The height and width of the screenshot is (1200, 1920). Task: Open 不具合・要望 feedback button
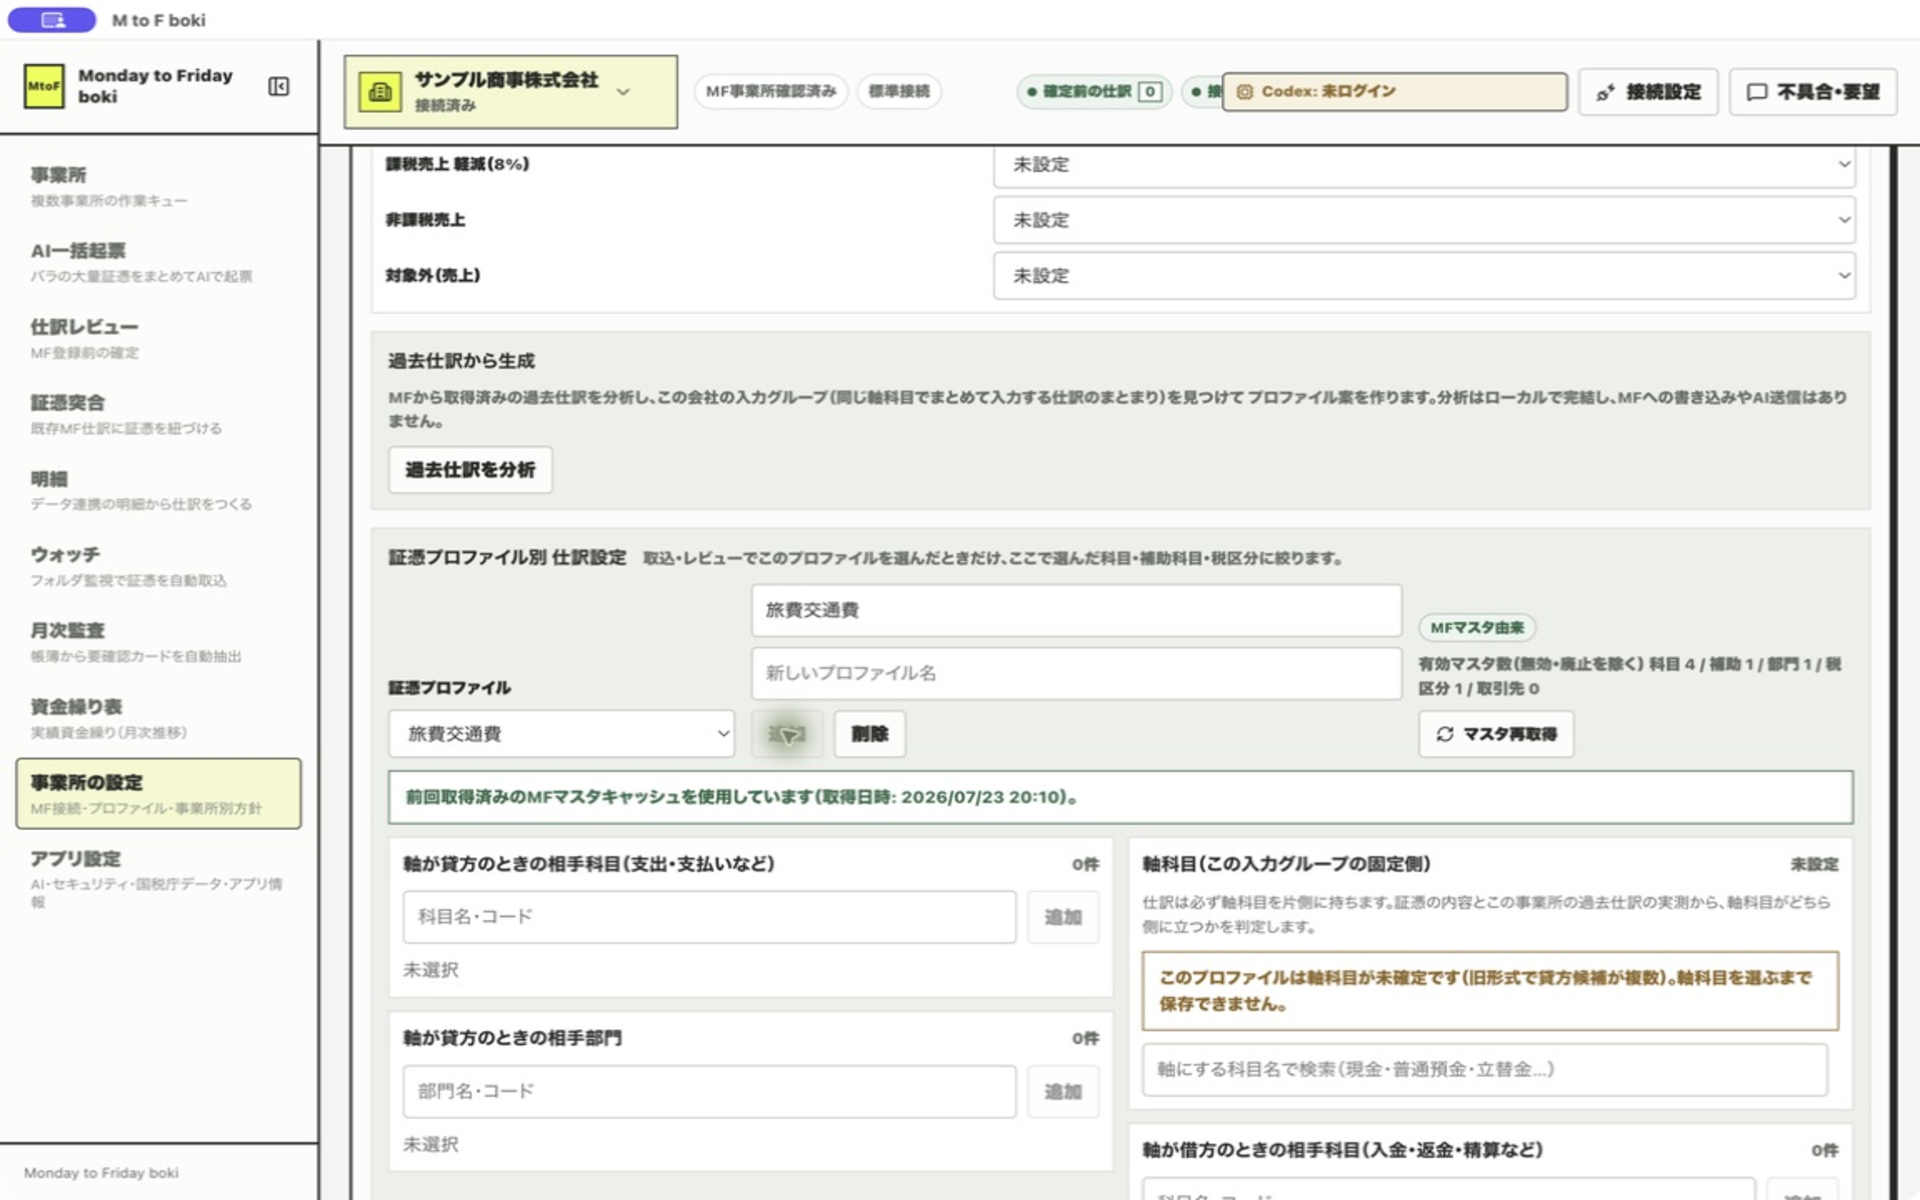[x=1813, y=92]
